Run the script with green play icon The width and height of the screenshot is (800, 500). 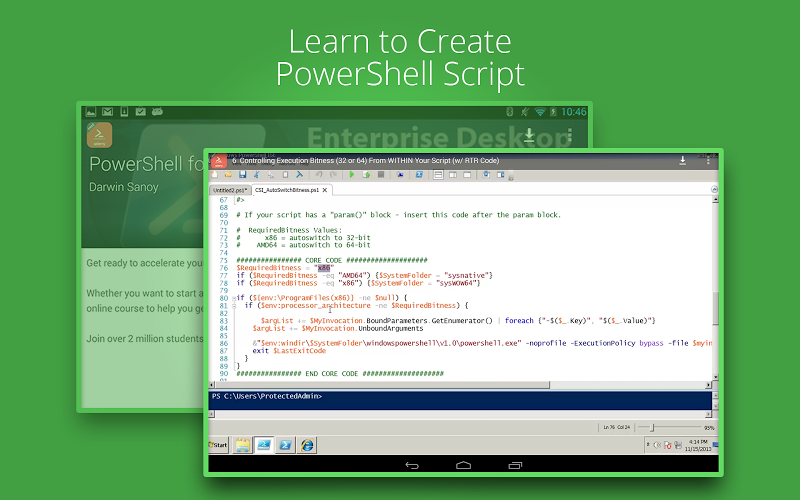pyautogui.click(x=352, y=174)
